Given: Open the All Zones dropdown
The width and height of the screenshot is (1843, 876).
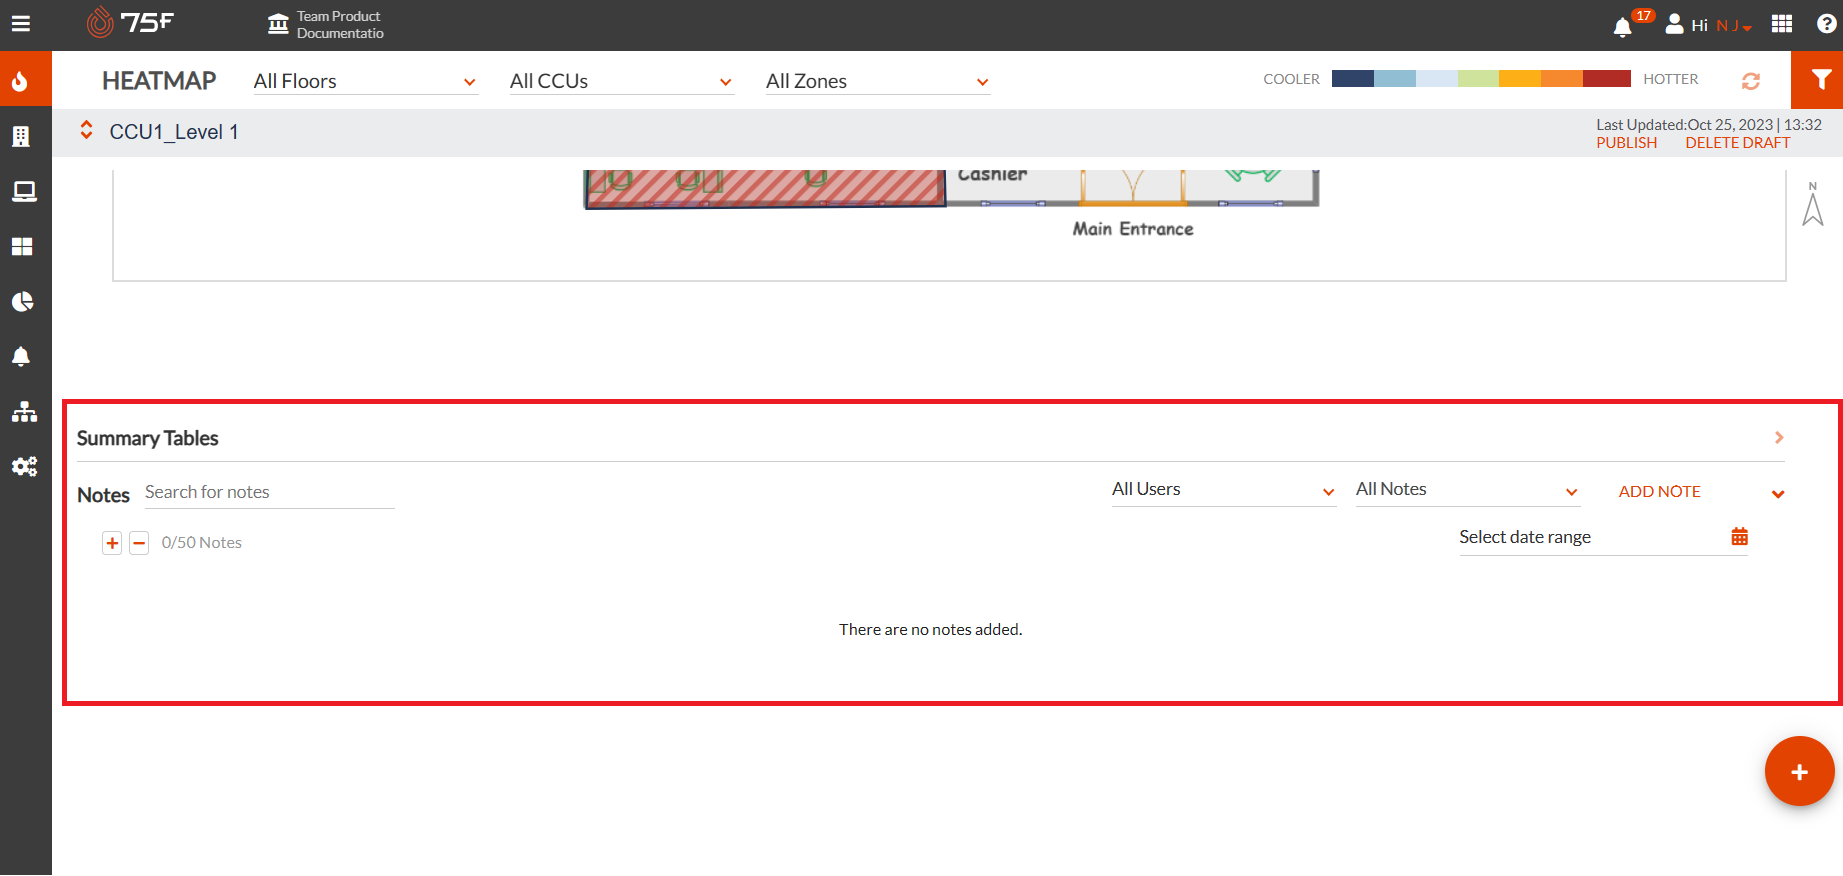Looking at the screenshot, I should point(877,81).
